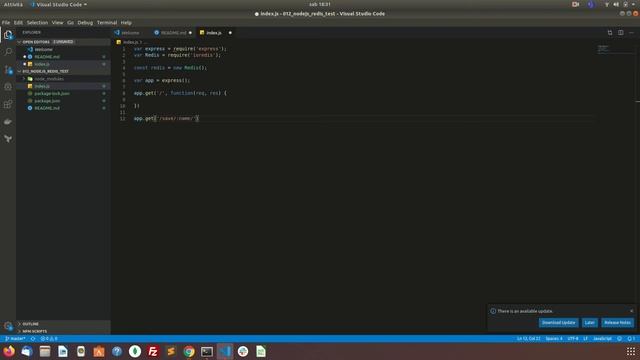Open package-lock.json in explorer tree
This screenshot has height=360, width=640.
pyautogui.click(x=52, y=93)
